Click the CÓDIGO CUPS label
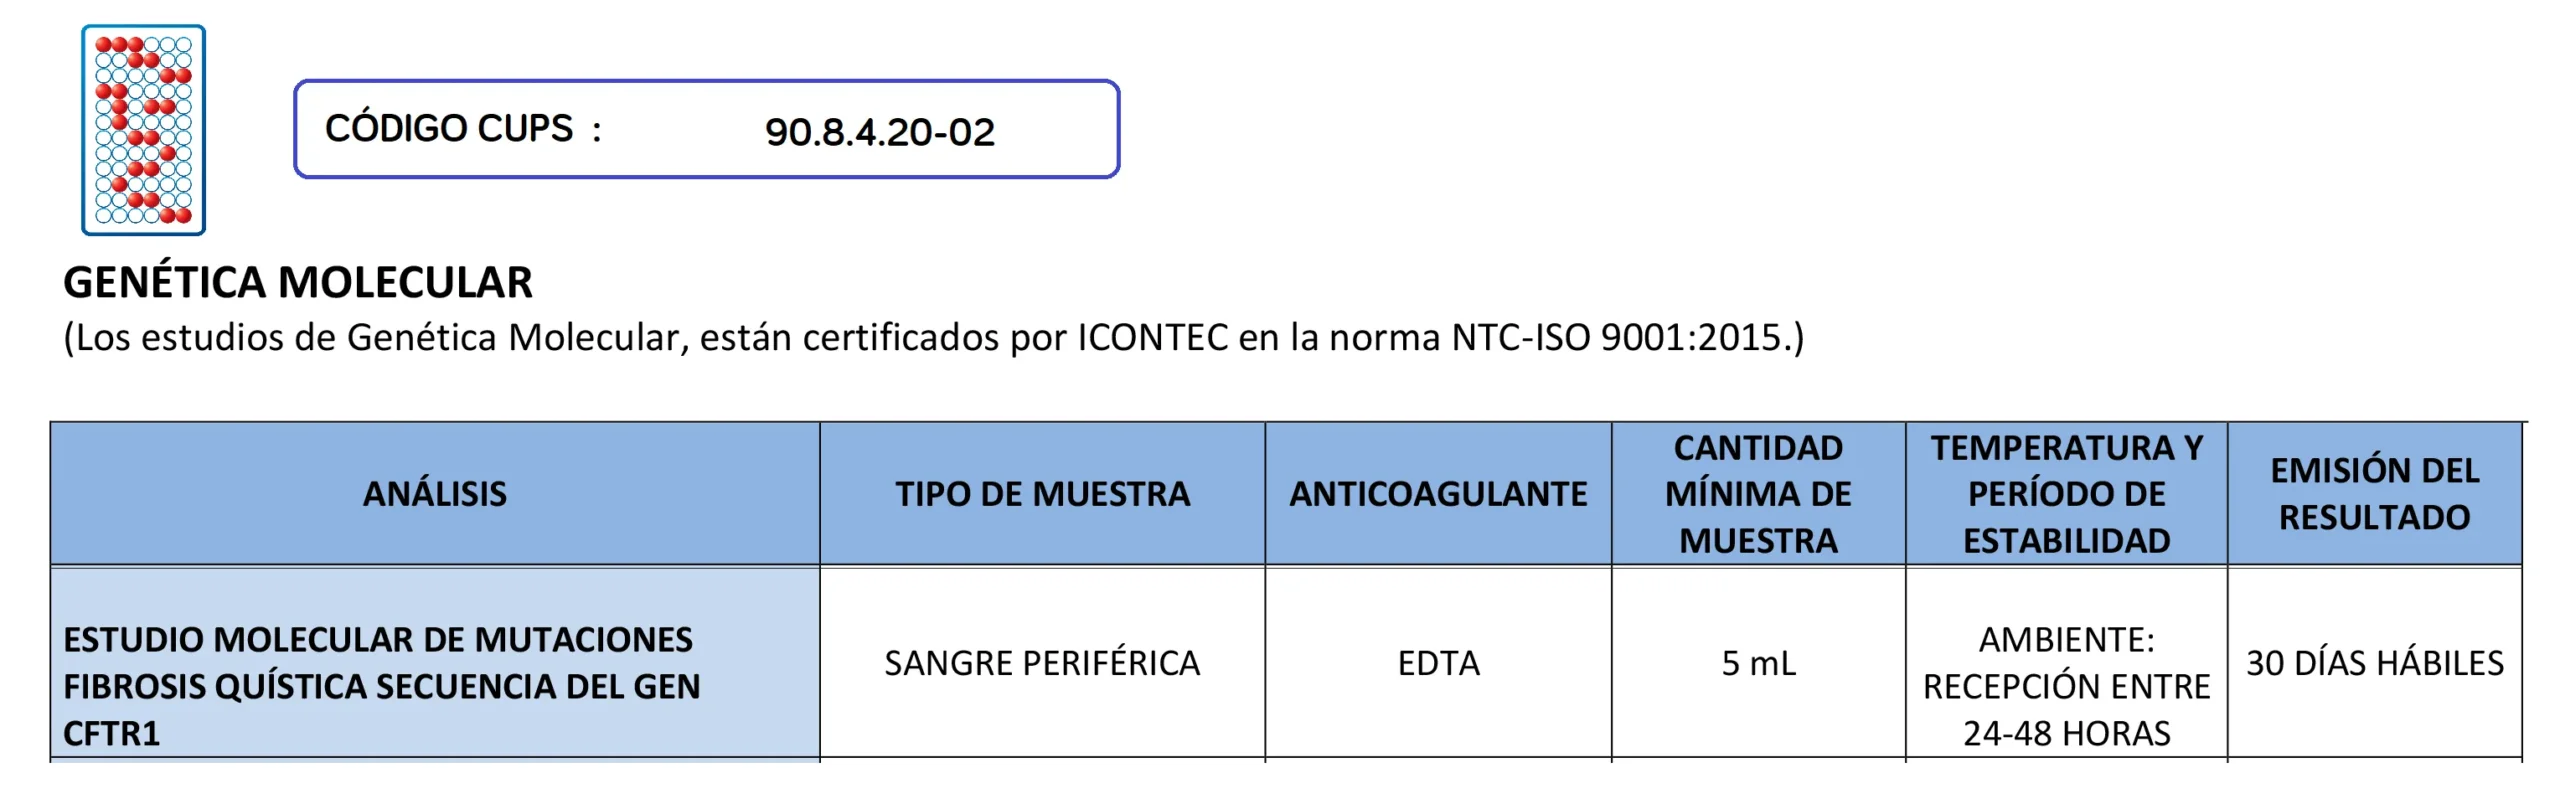Viewport: 2560px width, 804px height. tap(448, 129)
